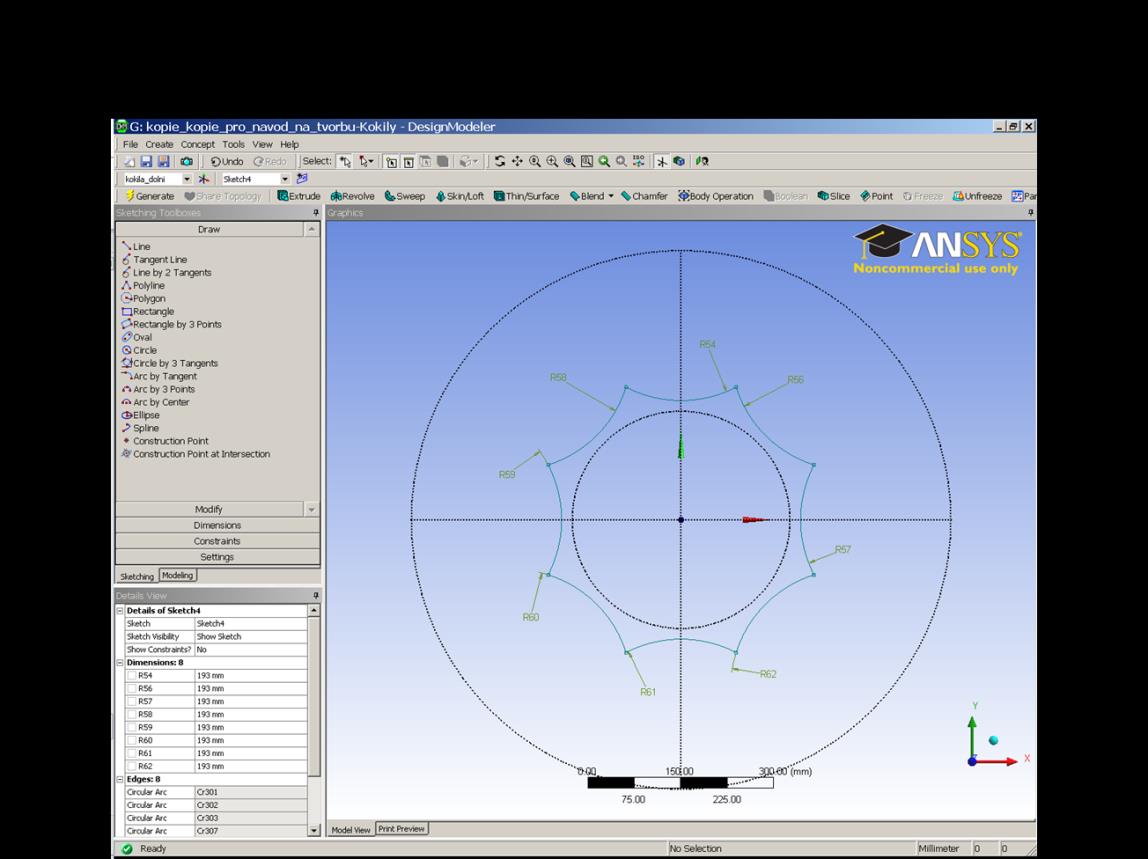The height and width of the screenshot is (859, 1148).
Task: Select the Line draw tool
Action: point(136,247)
